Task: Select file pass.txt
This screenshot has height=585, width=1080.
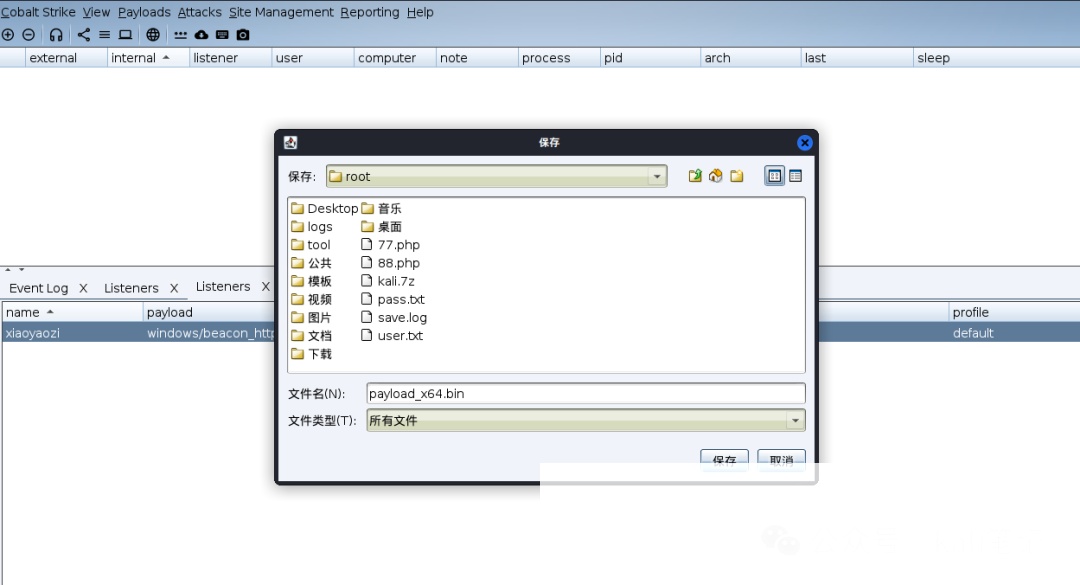Action: [x=393, y=299]
